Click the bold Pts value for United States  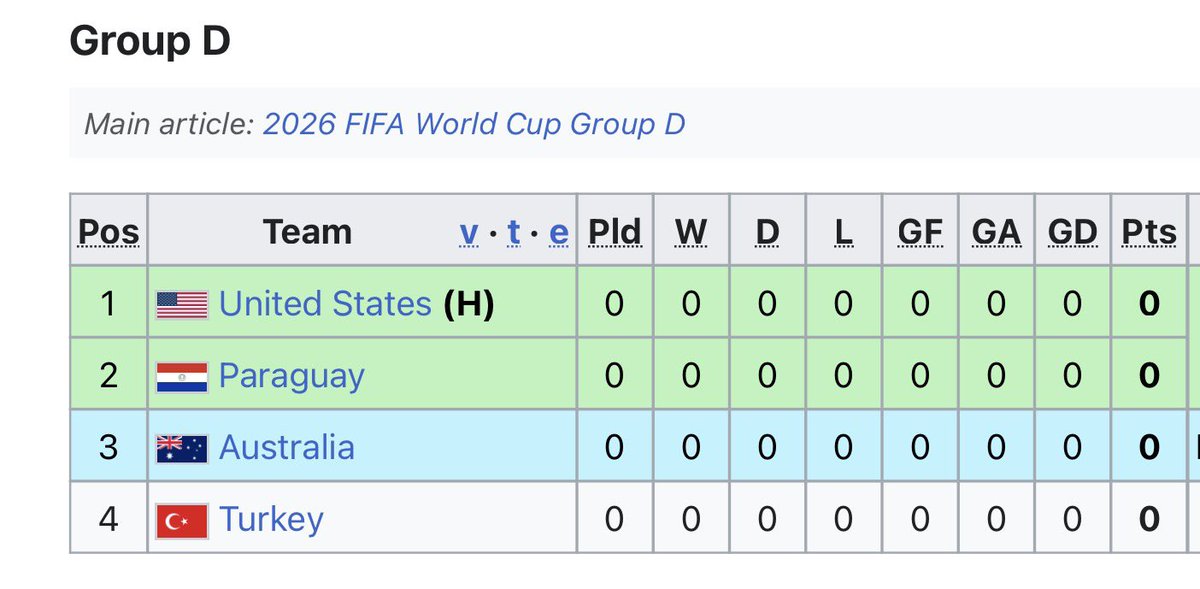[1149, 304]
